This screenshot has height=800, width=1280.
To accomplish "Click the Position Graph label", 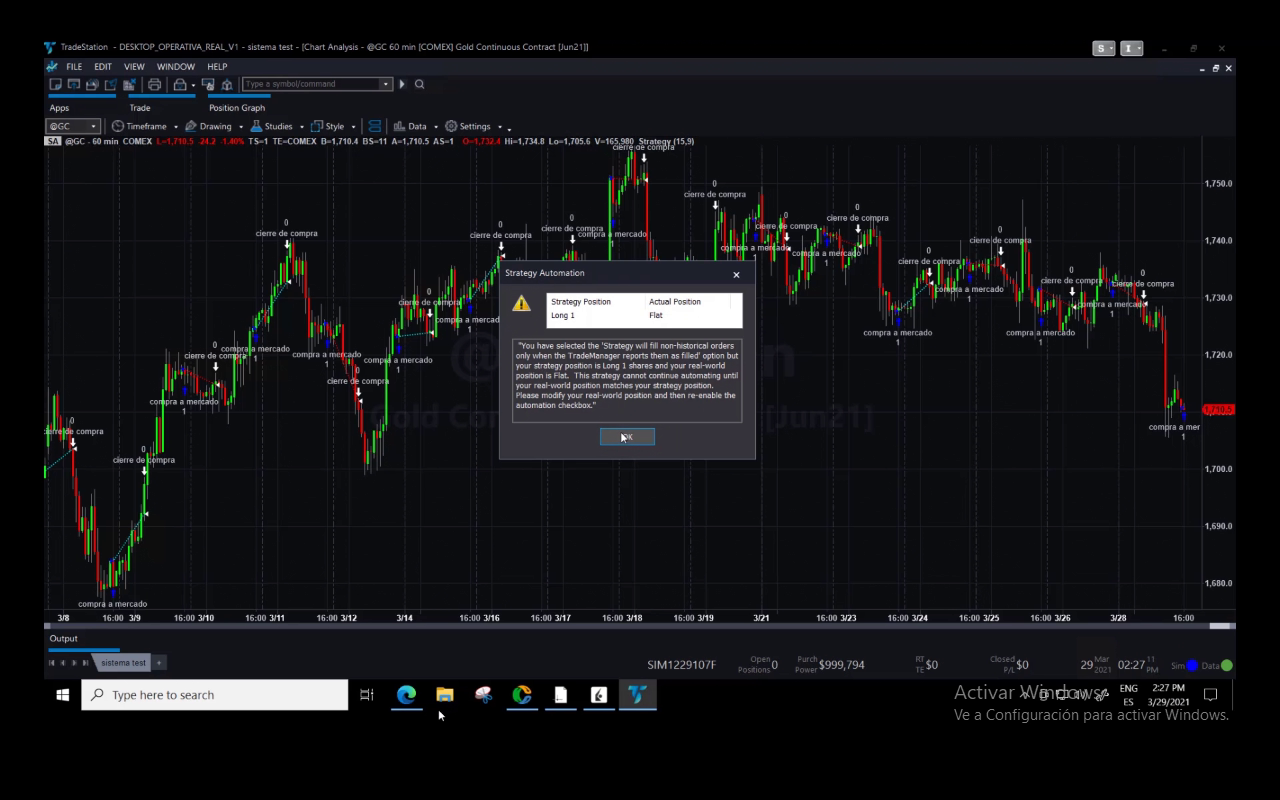I will pyautogui.click(x=237, y=108).
